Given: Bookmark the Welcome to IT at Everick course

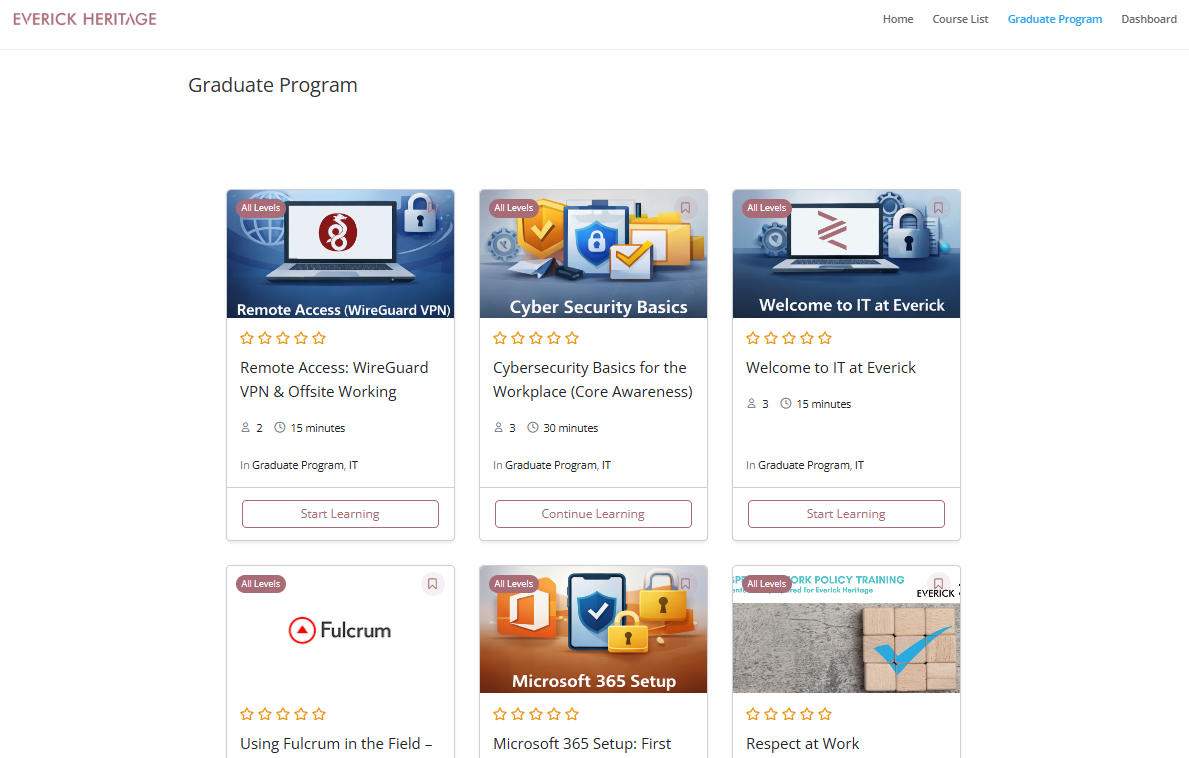Looking at the screenshot, I should point(938,208).
